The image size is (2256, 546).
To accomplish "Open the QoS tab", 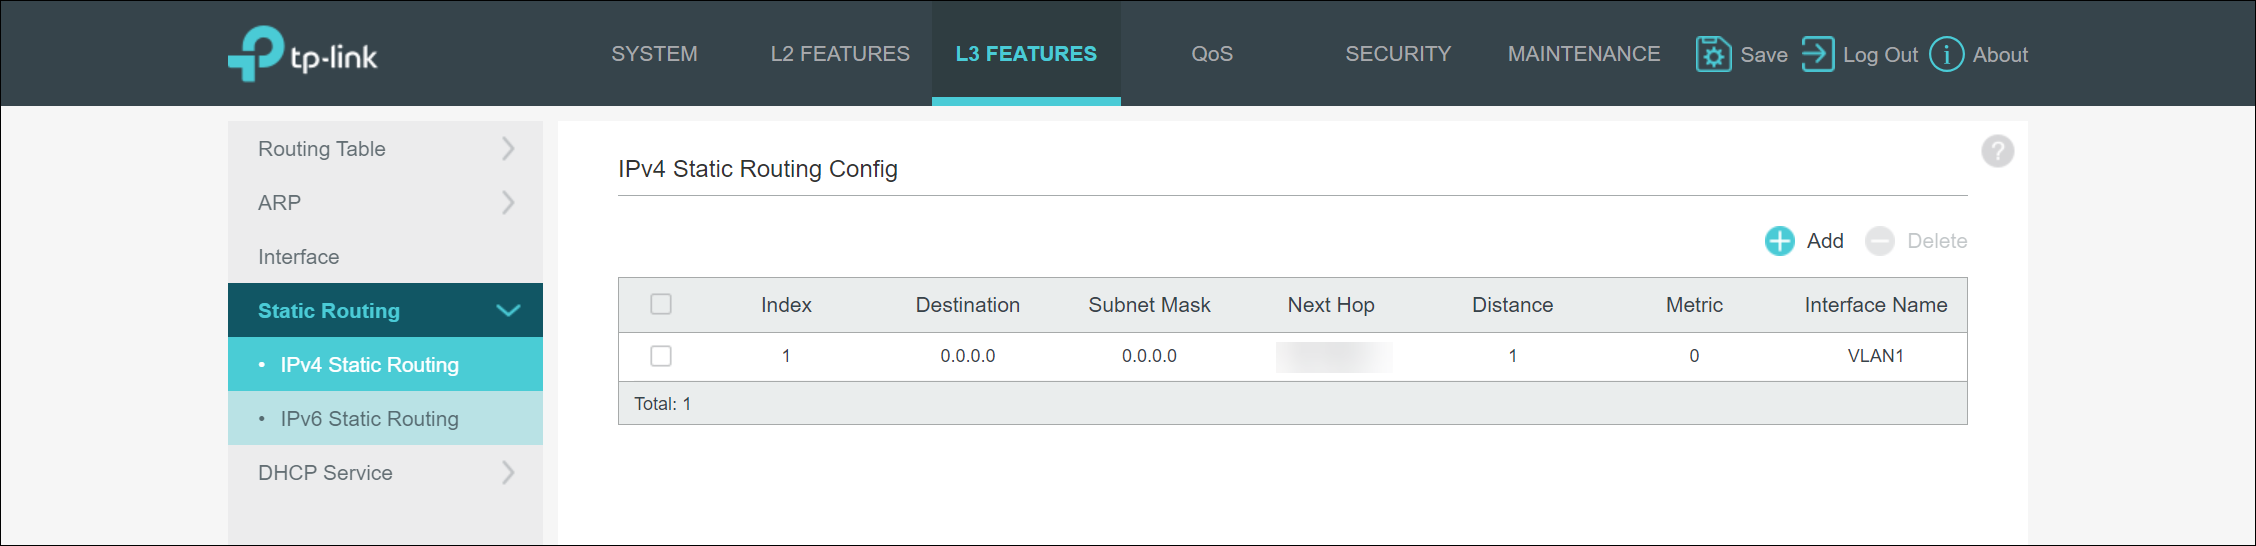I will tap(1211, 54).
